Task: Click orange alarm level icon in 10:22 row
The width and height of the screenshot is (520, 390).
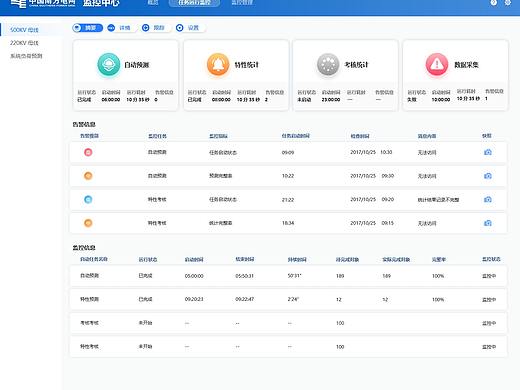Action: [x=88, y=176]
